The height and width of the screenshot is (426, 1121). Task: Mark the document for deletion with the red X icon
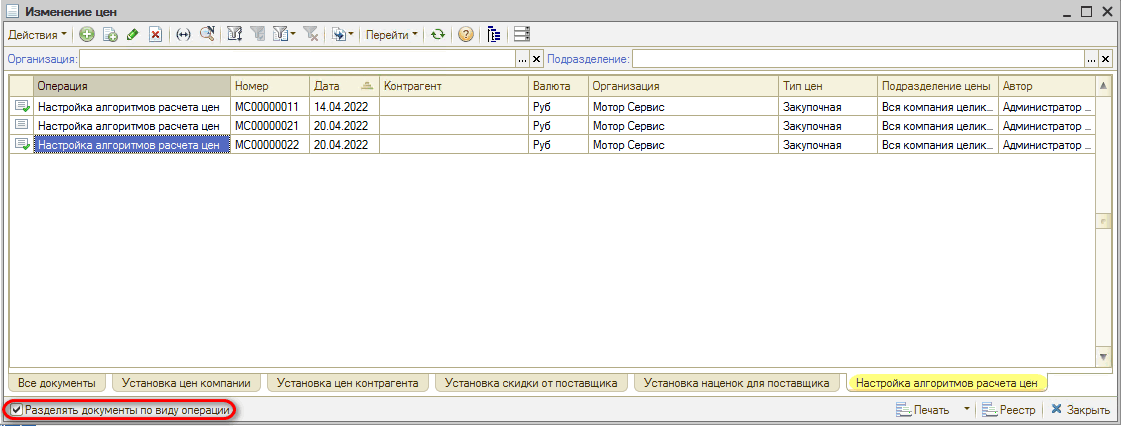(155, 34)
